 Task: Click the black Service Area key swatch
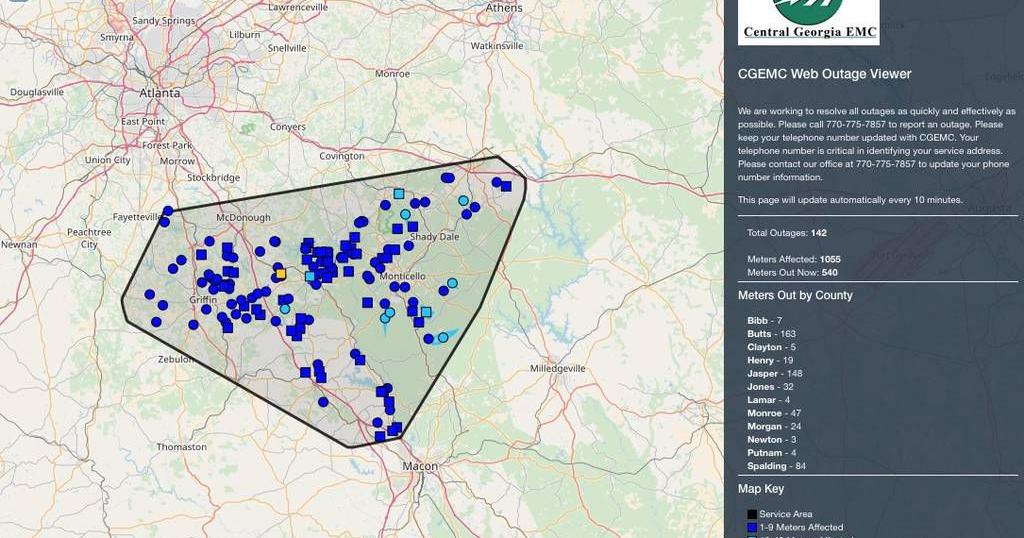tap(751, 514)
